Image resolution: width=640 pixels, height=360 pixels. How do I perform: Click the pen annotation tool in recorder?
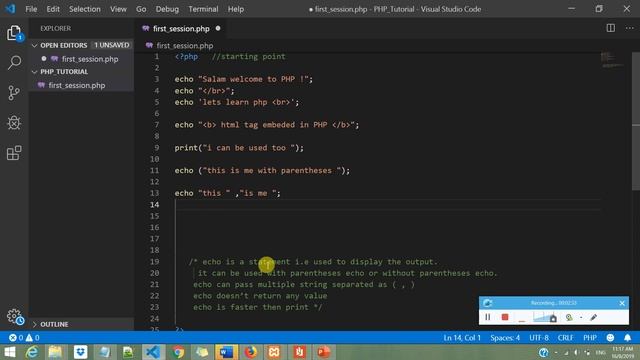[593, 317]
